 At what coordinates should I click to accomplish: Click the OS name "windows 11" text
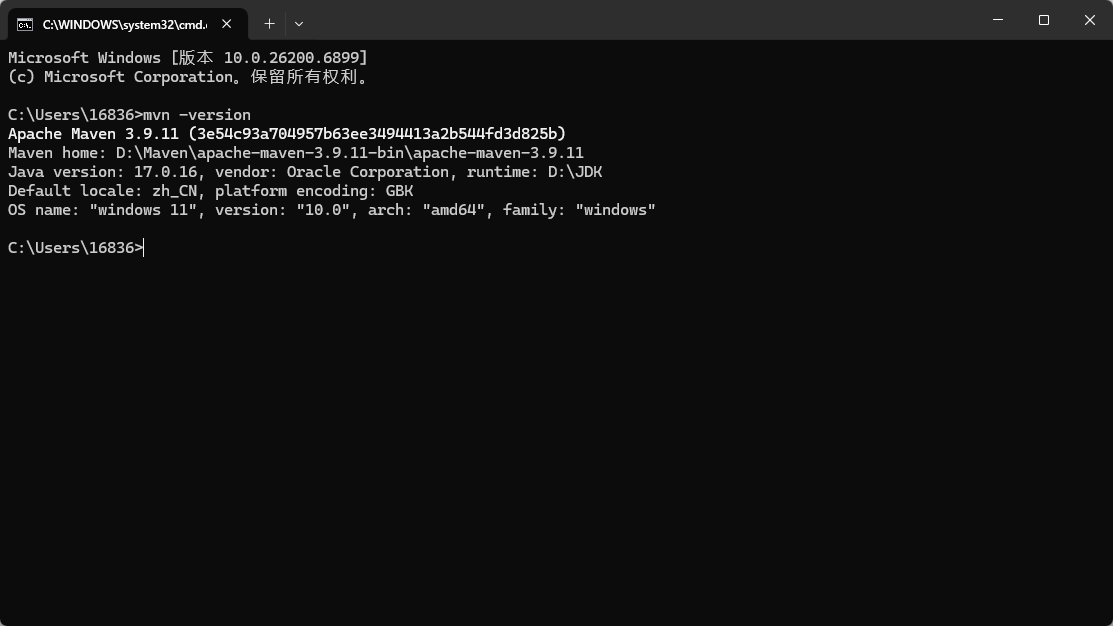point(134,210)
